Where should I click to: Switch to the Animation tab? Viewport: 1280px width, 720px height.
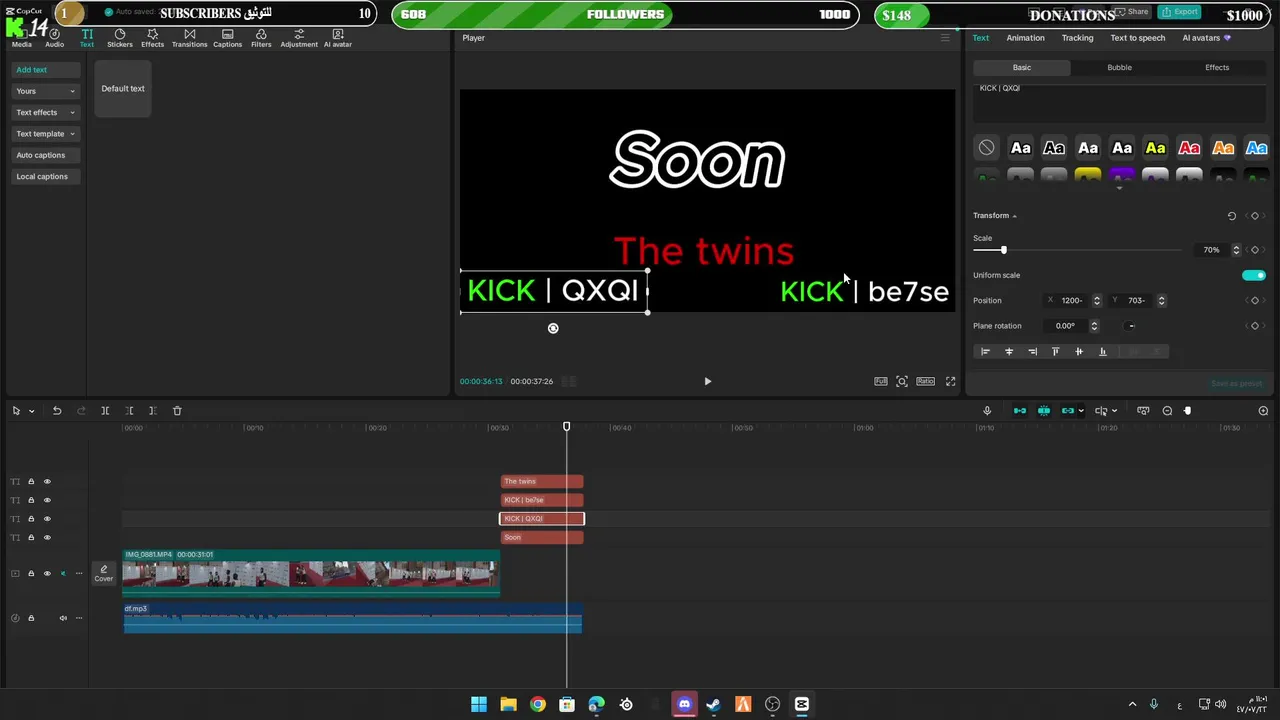[x=1025, y=38]
